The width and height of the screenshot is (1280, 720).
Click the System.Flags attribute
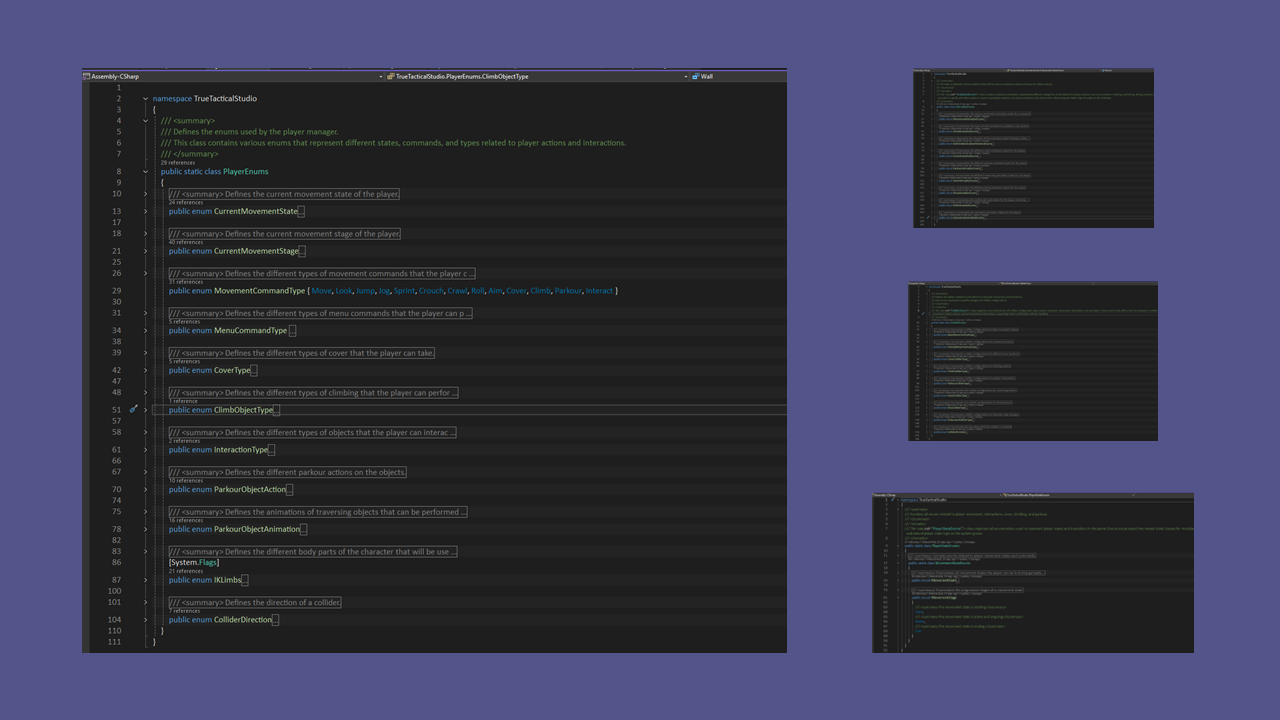(194, 562)
